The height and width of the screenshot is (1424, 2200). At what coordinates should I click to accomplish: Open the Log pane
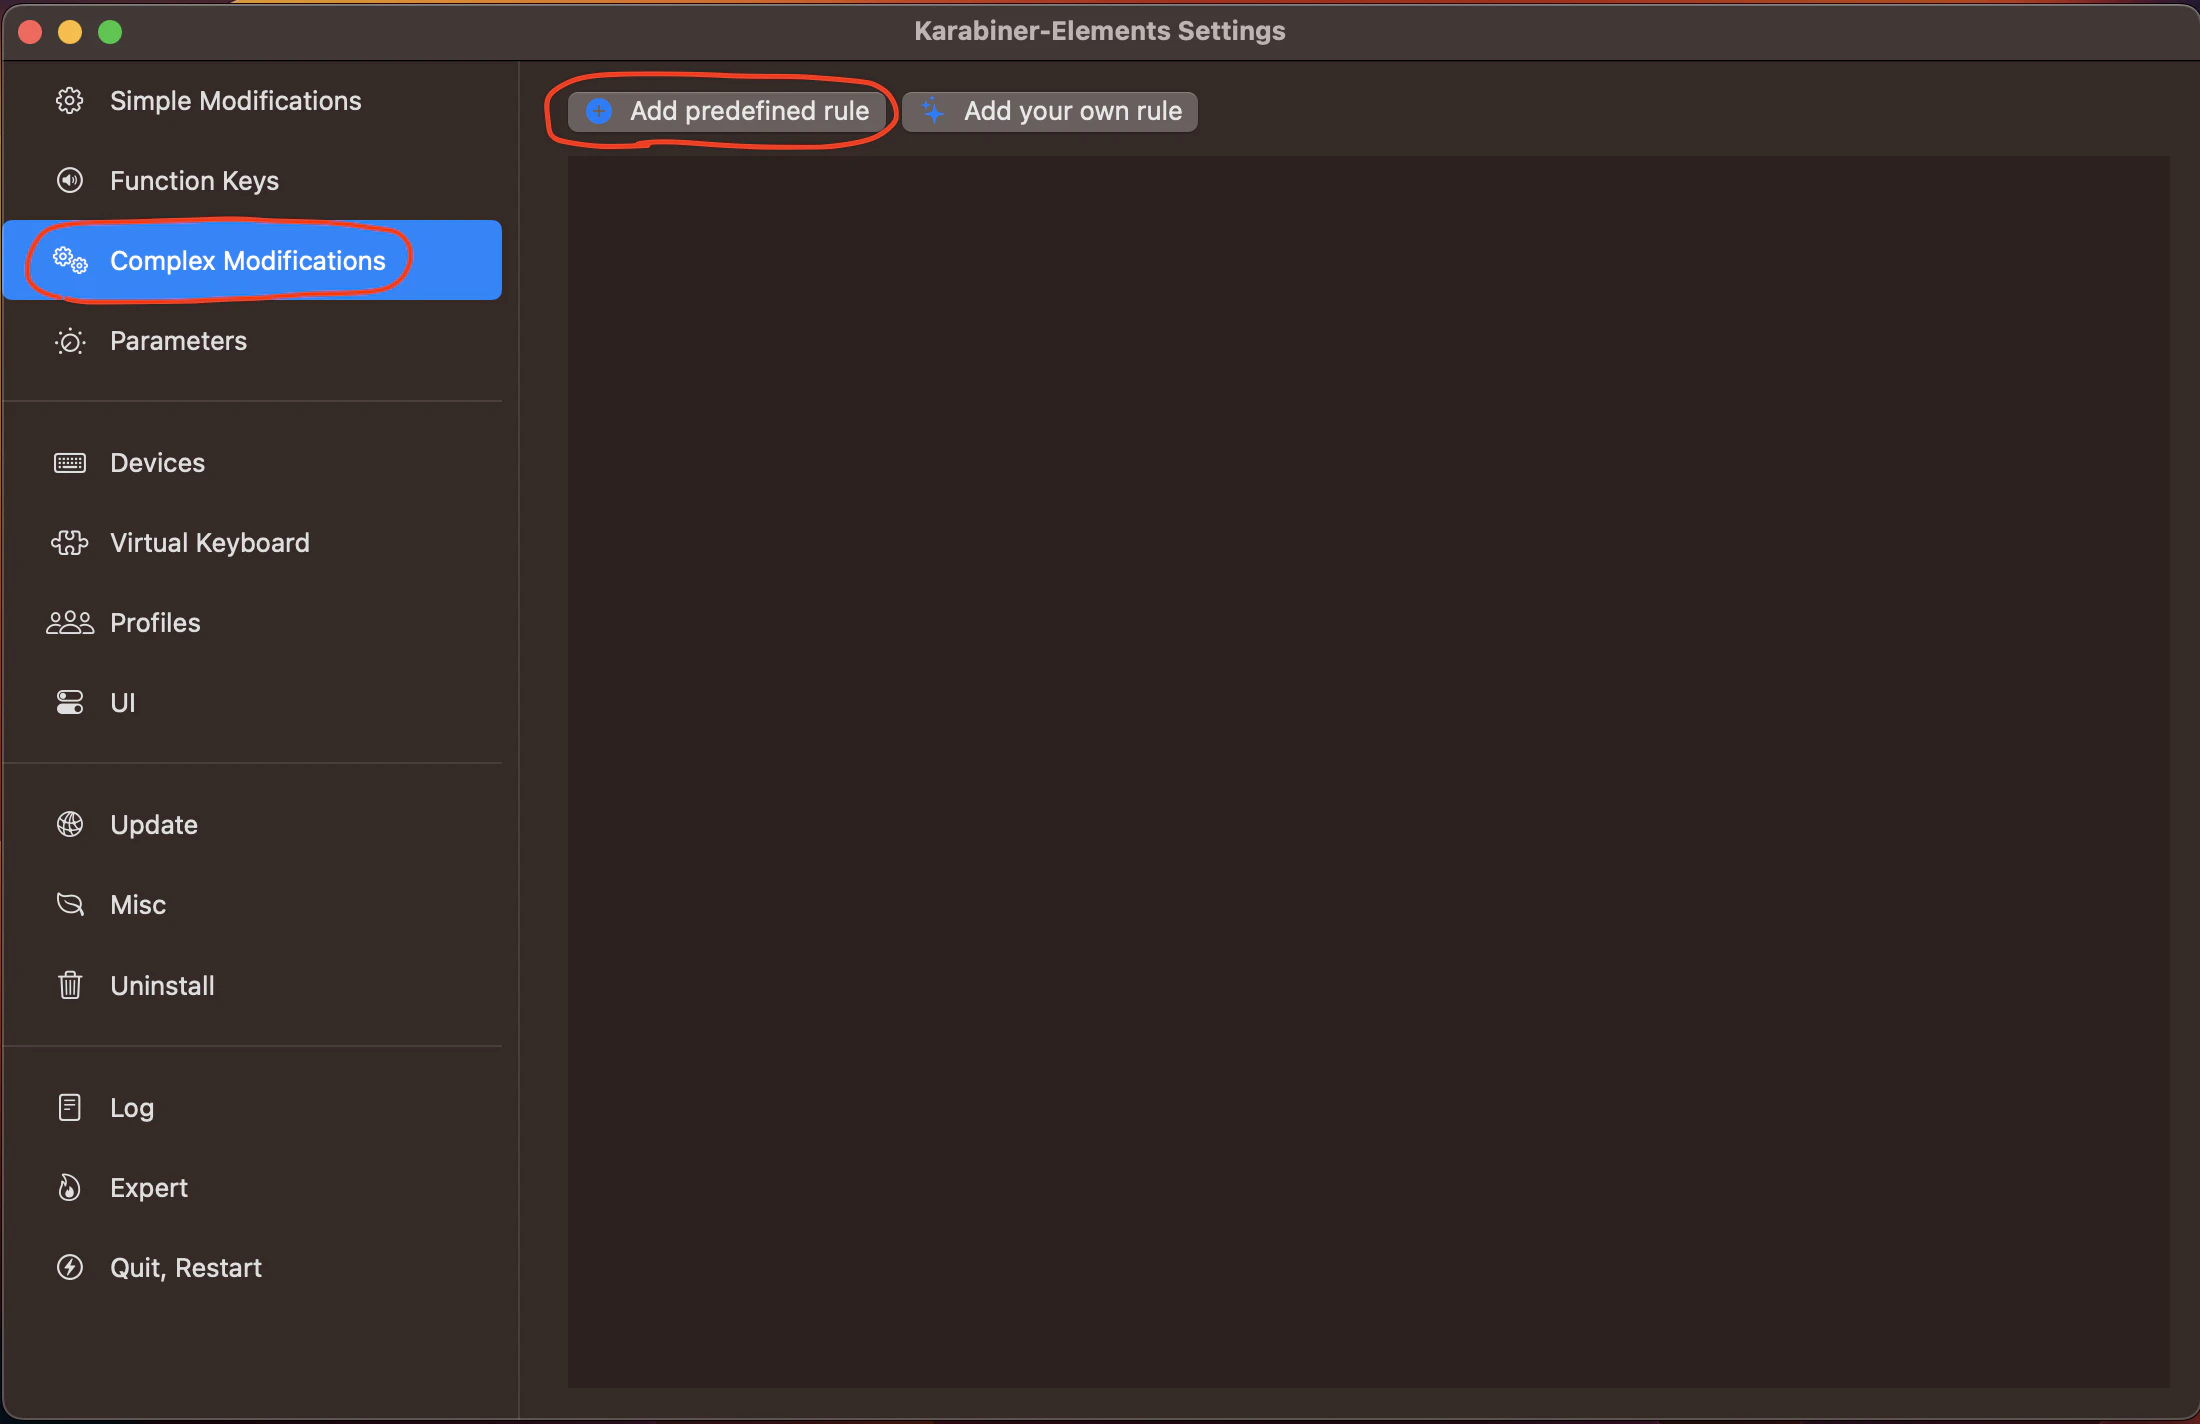[132, 1108]
